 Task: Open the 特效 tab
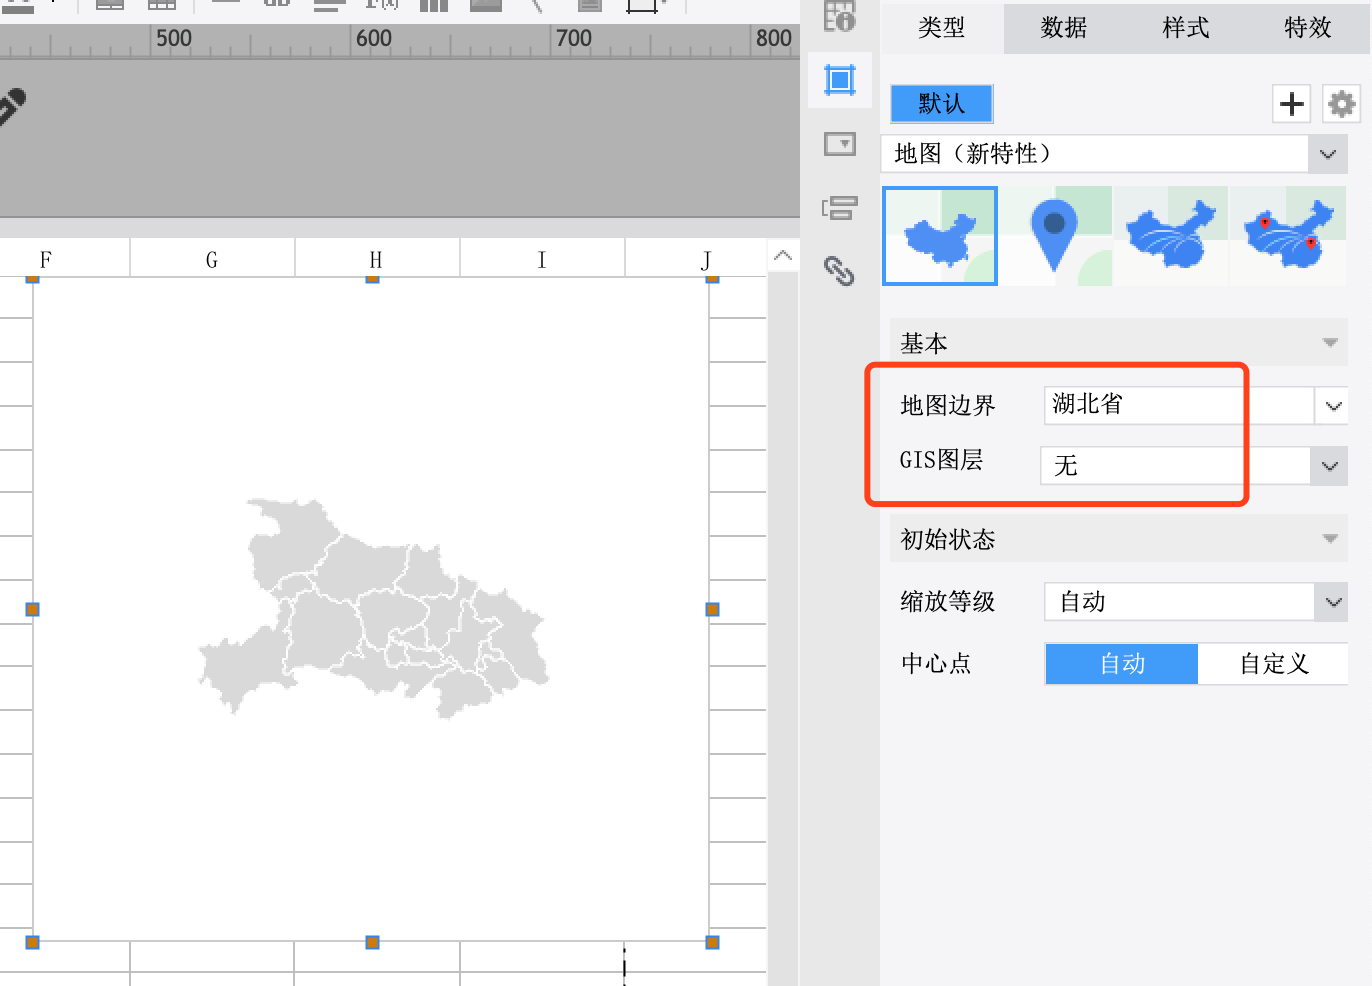point(1307,27)
